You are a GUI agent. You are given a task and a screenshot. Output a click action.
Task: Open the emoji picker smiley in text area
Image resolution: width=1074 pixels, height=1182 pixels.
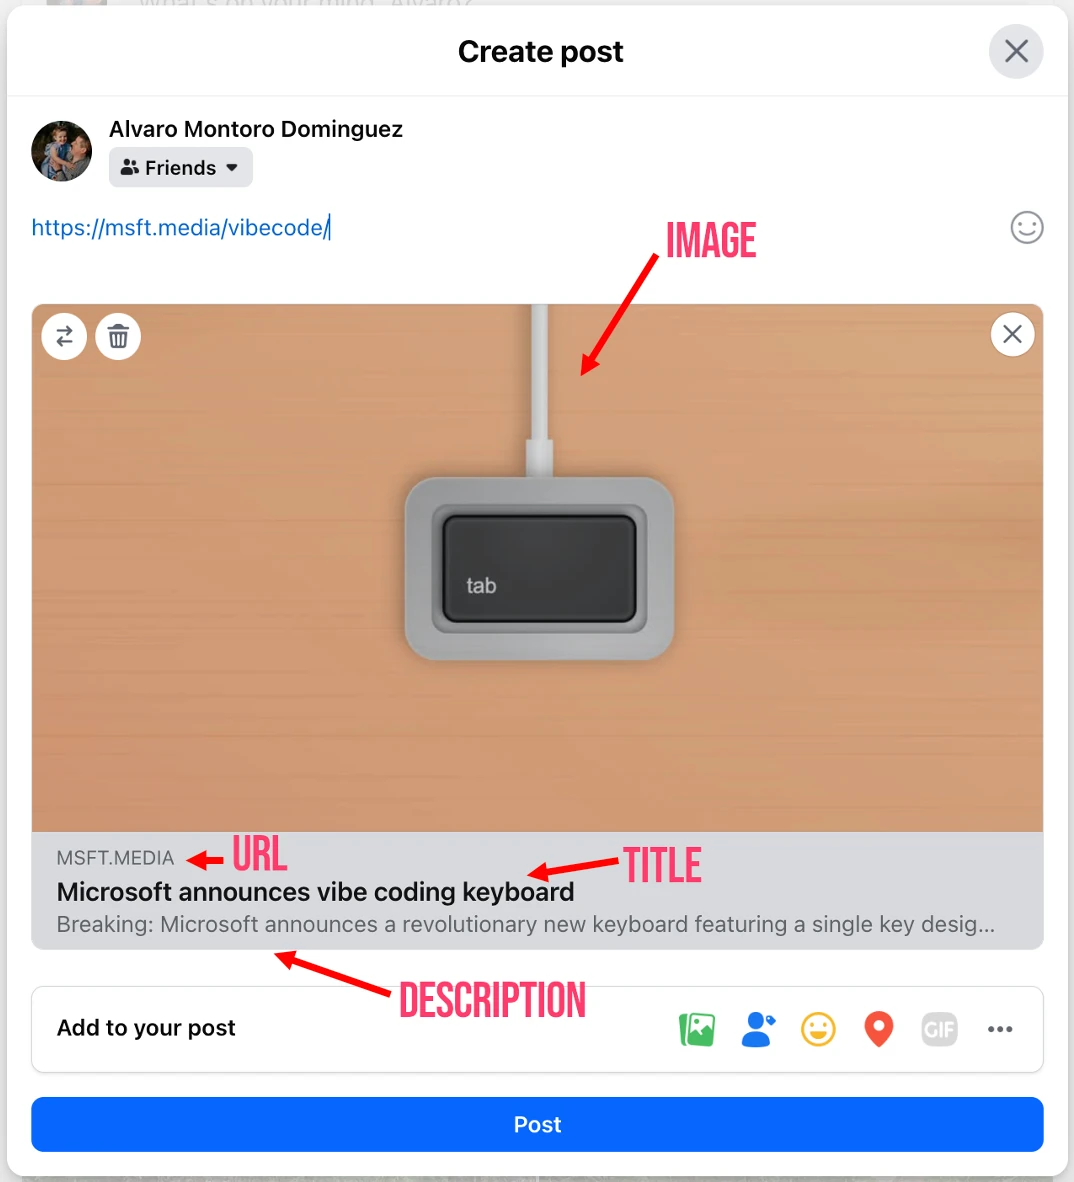pyautogui.click(x=1027, y=228)
